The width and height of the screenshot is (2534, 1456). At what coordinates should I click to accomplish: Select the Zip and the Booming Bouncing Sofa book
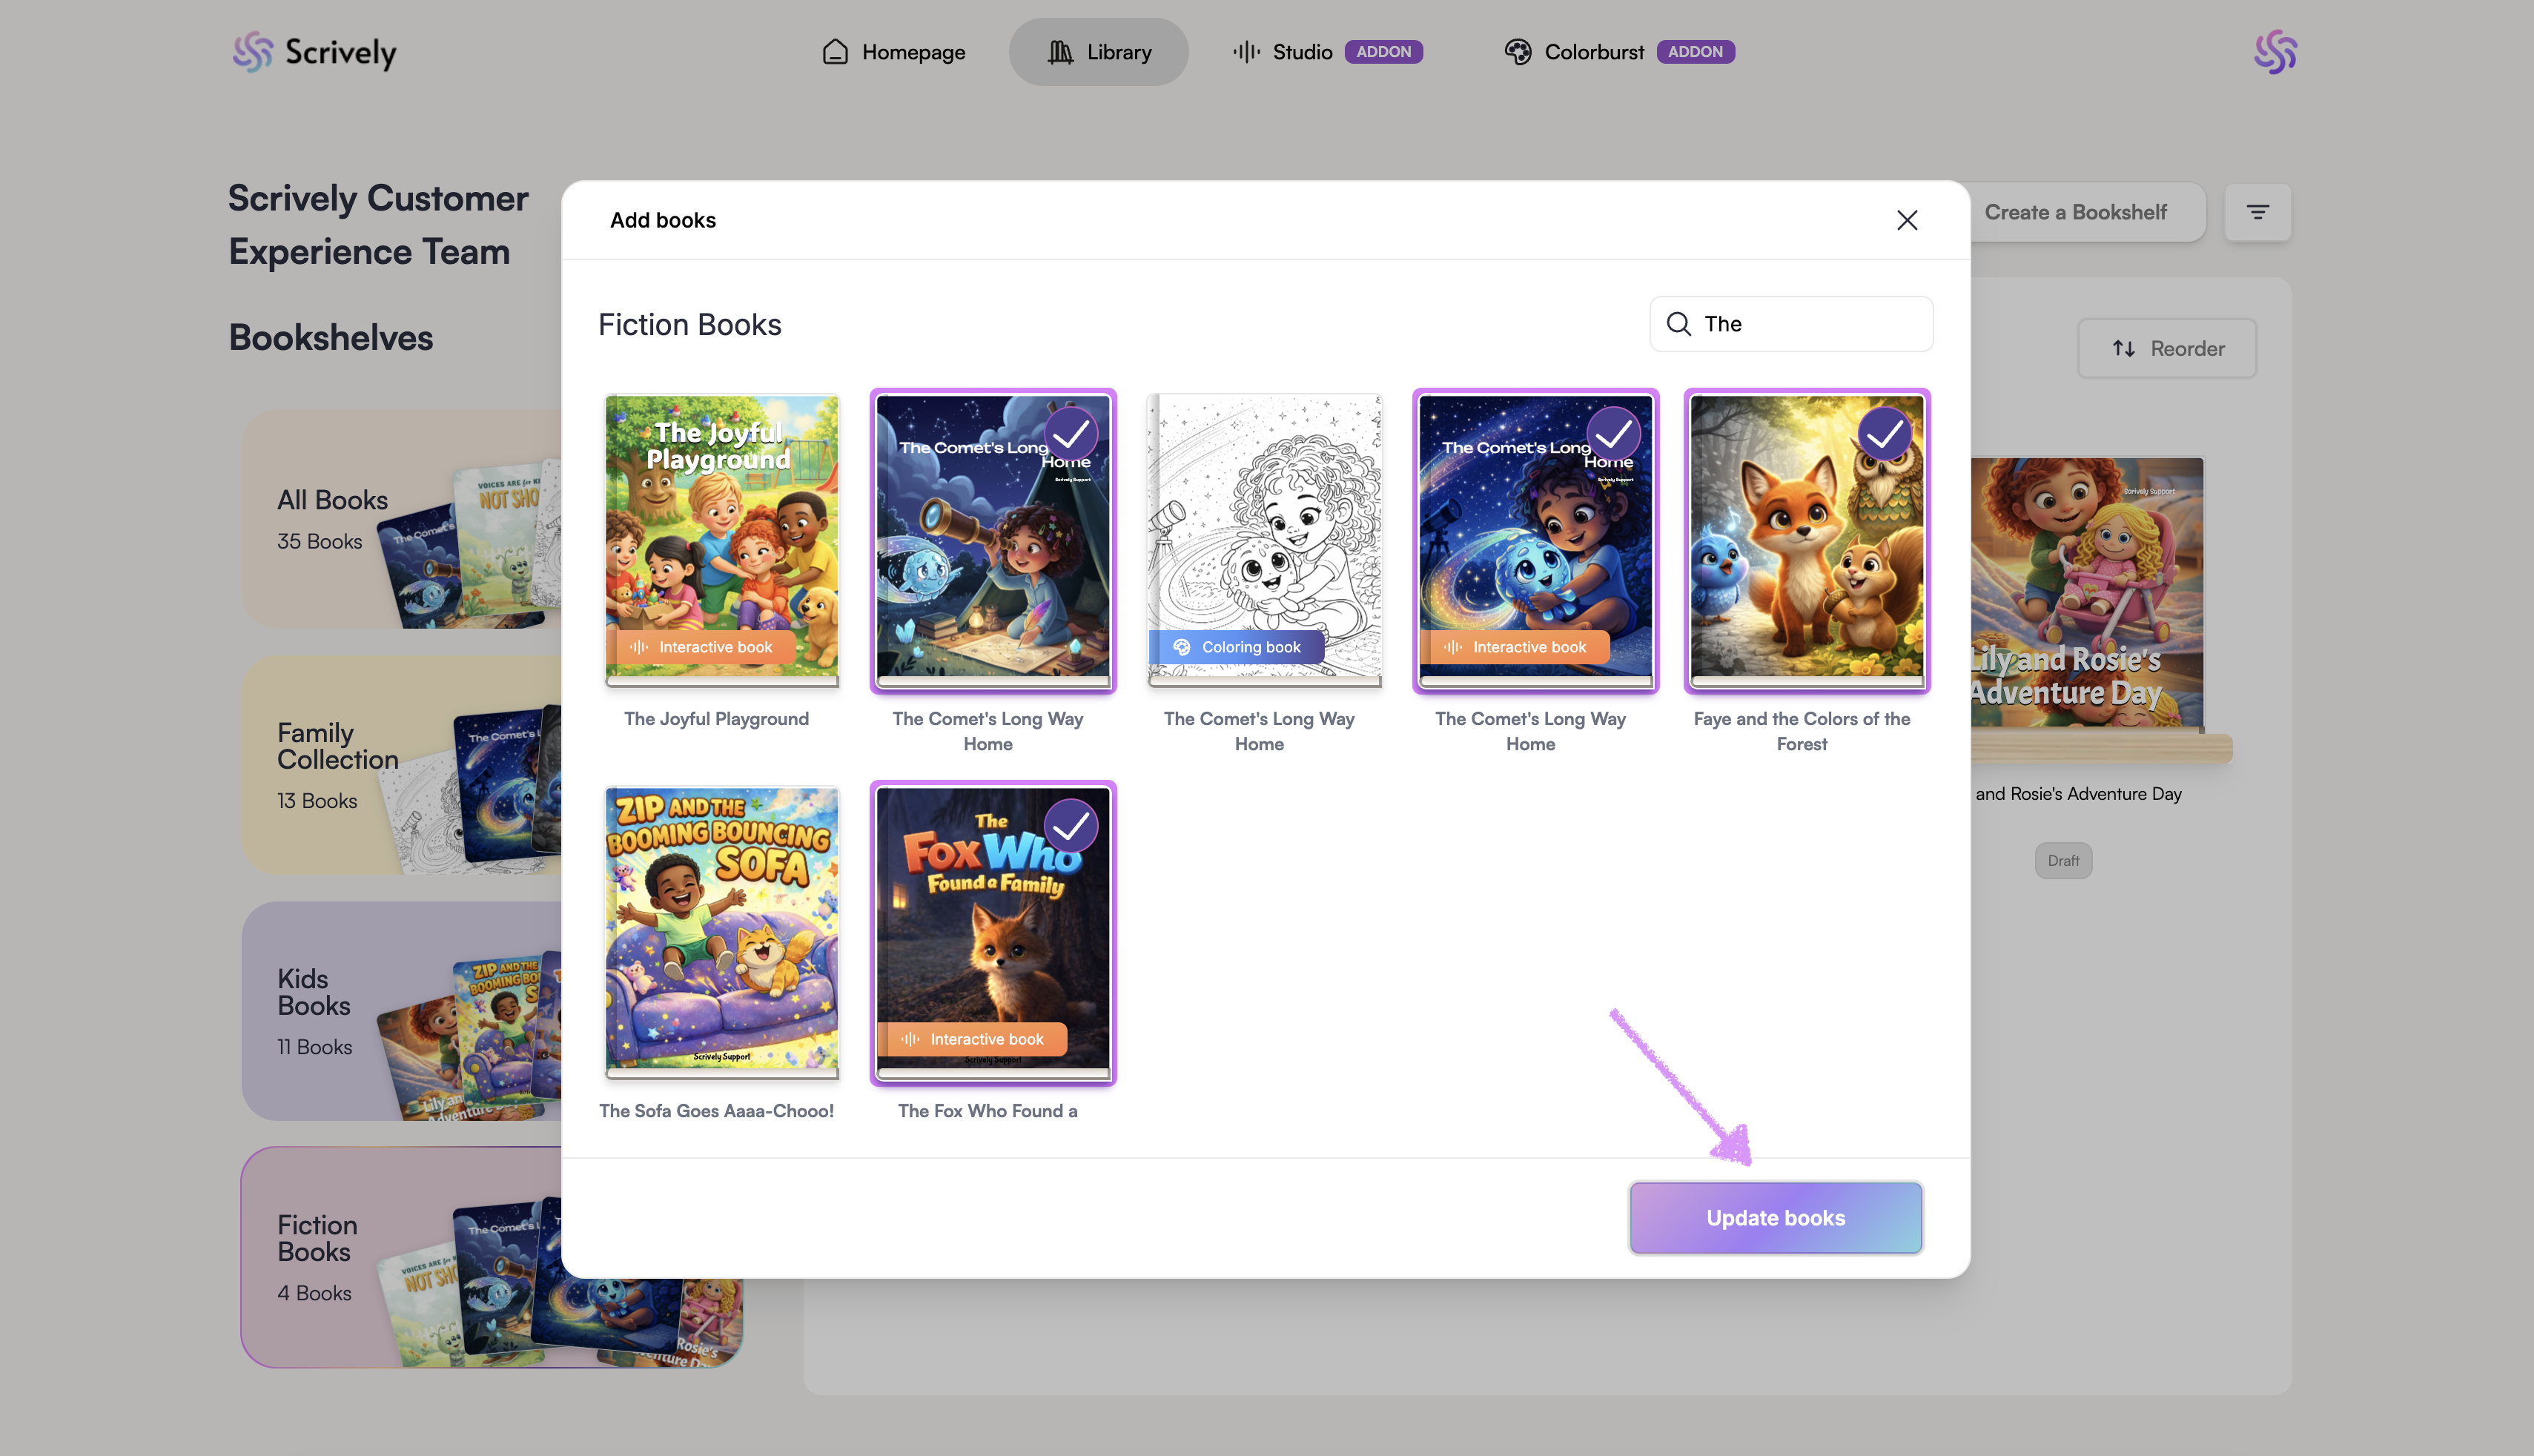pyautogui.click(x=721, y=930)
